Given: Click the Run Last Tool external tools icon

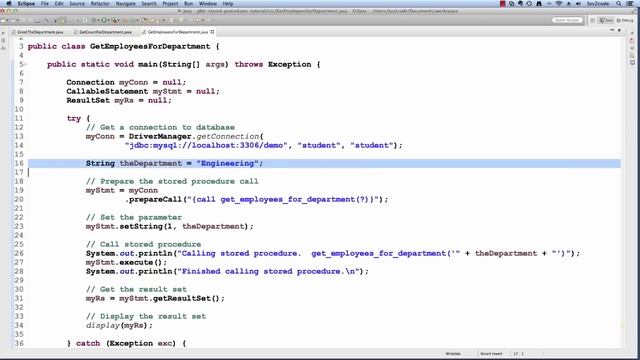Looking at the screenshot, I should [x=115, y=20].
